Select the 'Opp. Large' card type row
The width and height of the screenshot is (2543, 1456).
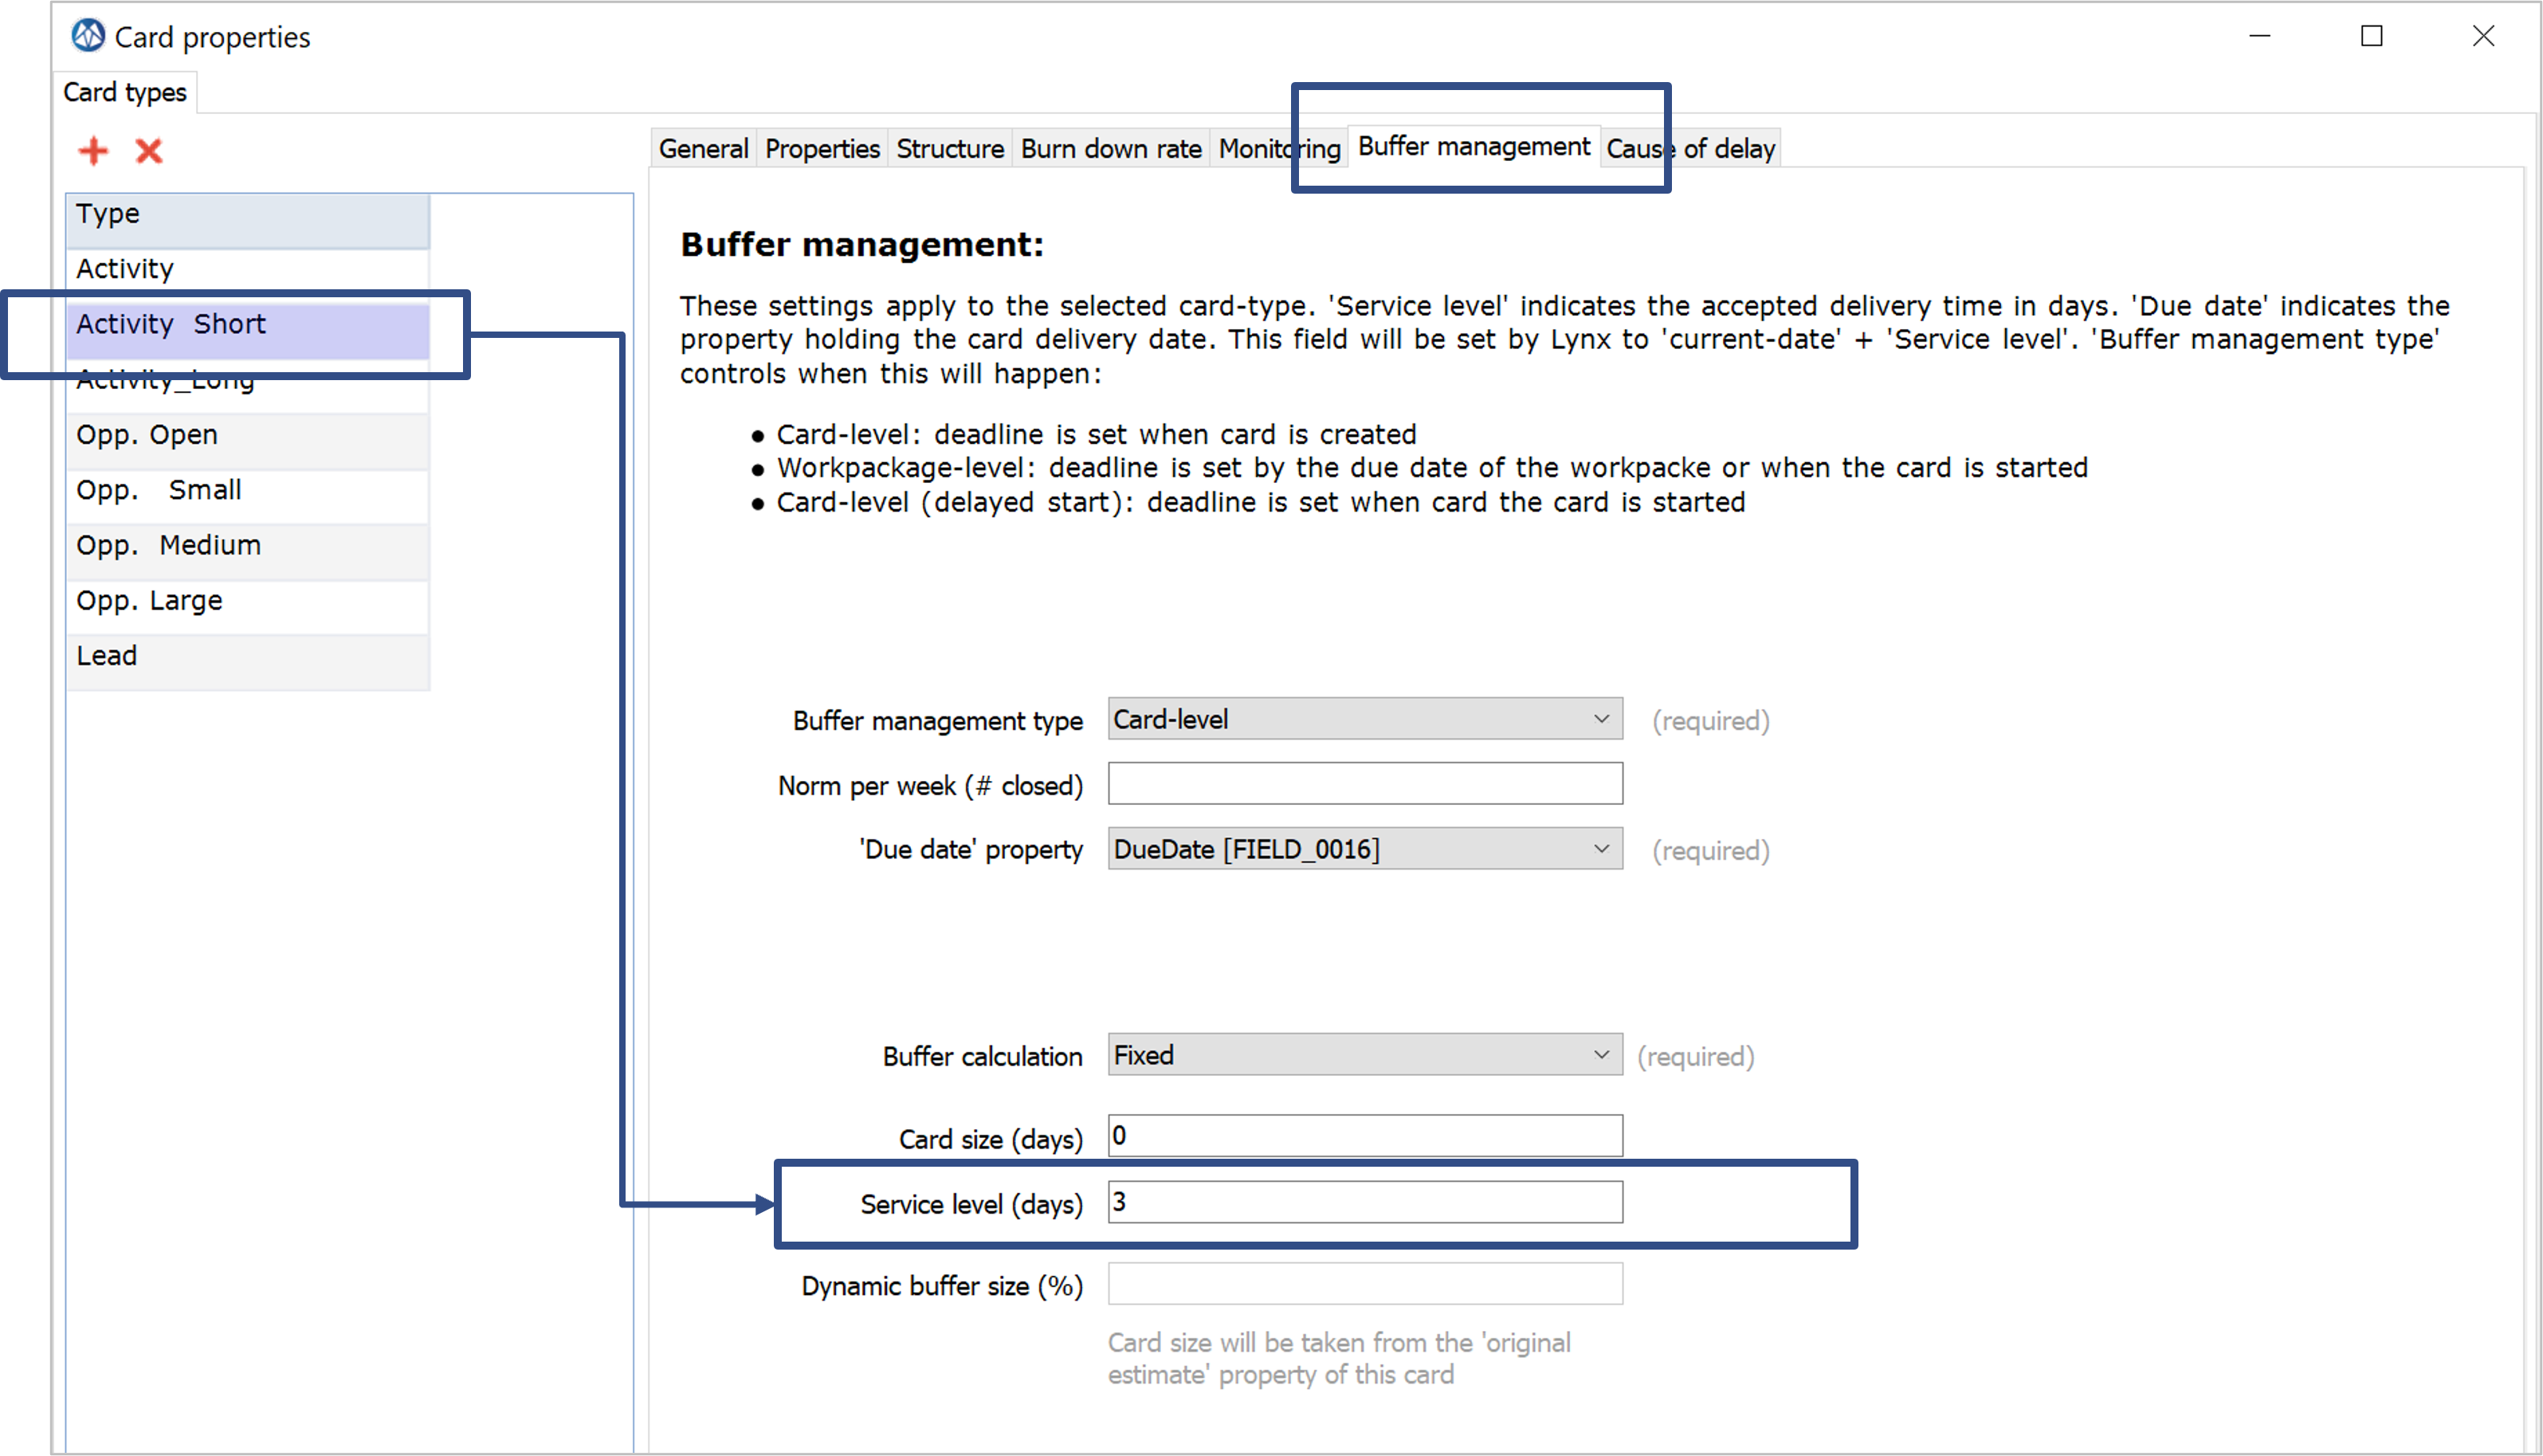[248, 608]
